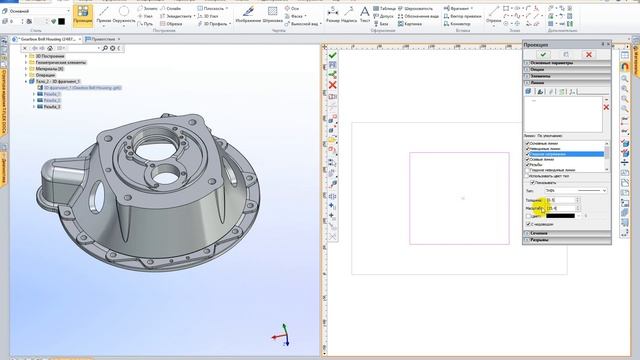Select the Отрезок segment tool
This screenshot has width=640, height=360.
click(x=493, y=15)
